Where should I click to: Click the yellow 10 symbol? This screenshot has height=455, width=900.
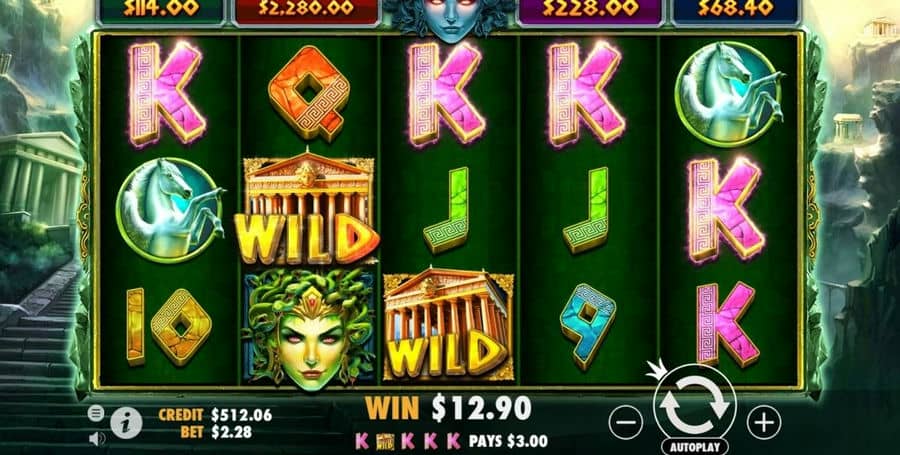pyautogui.click(x=169, y=325)
